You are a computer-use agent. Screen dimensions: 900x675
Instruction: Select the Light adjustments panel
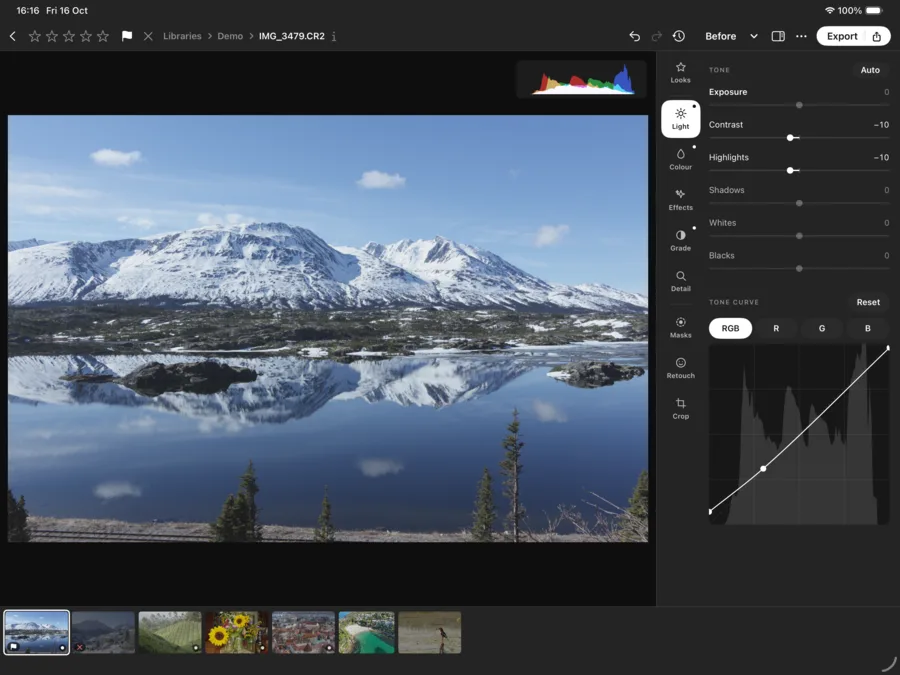coord(680,119)
